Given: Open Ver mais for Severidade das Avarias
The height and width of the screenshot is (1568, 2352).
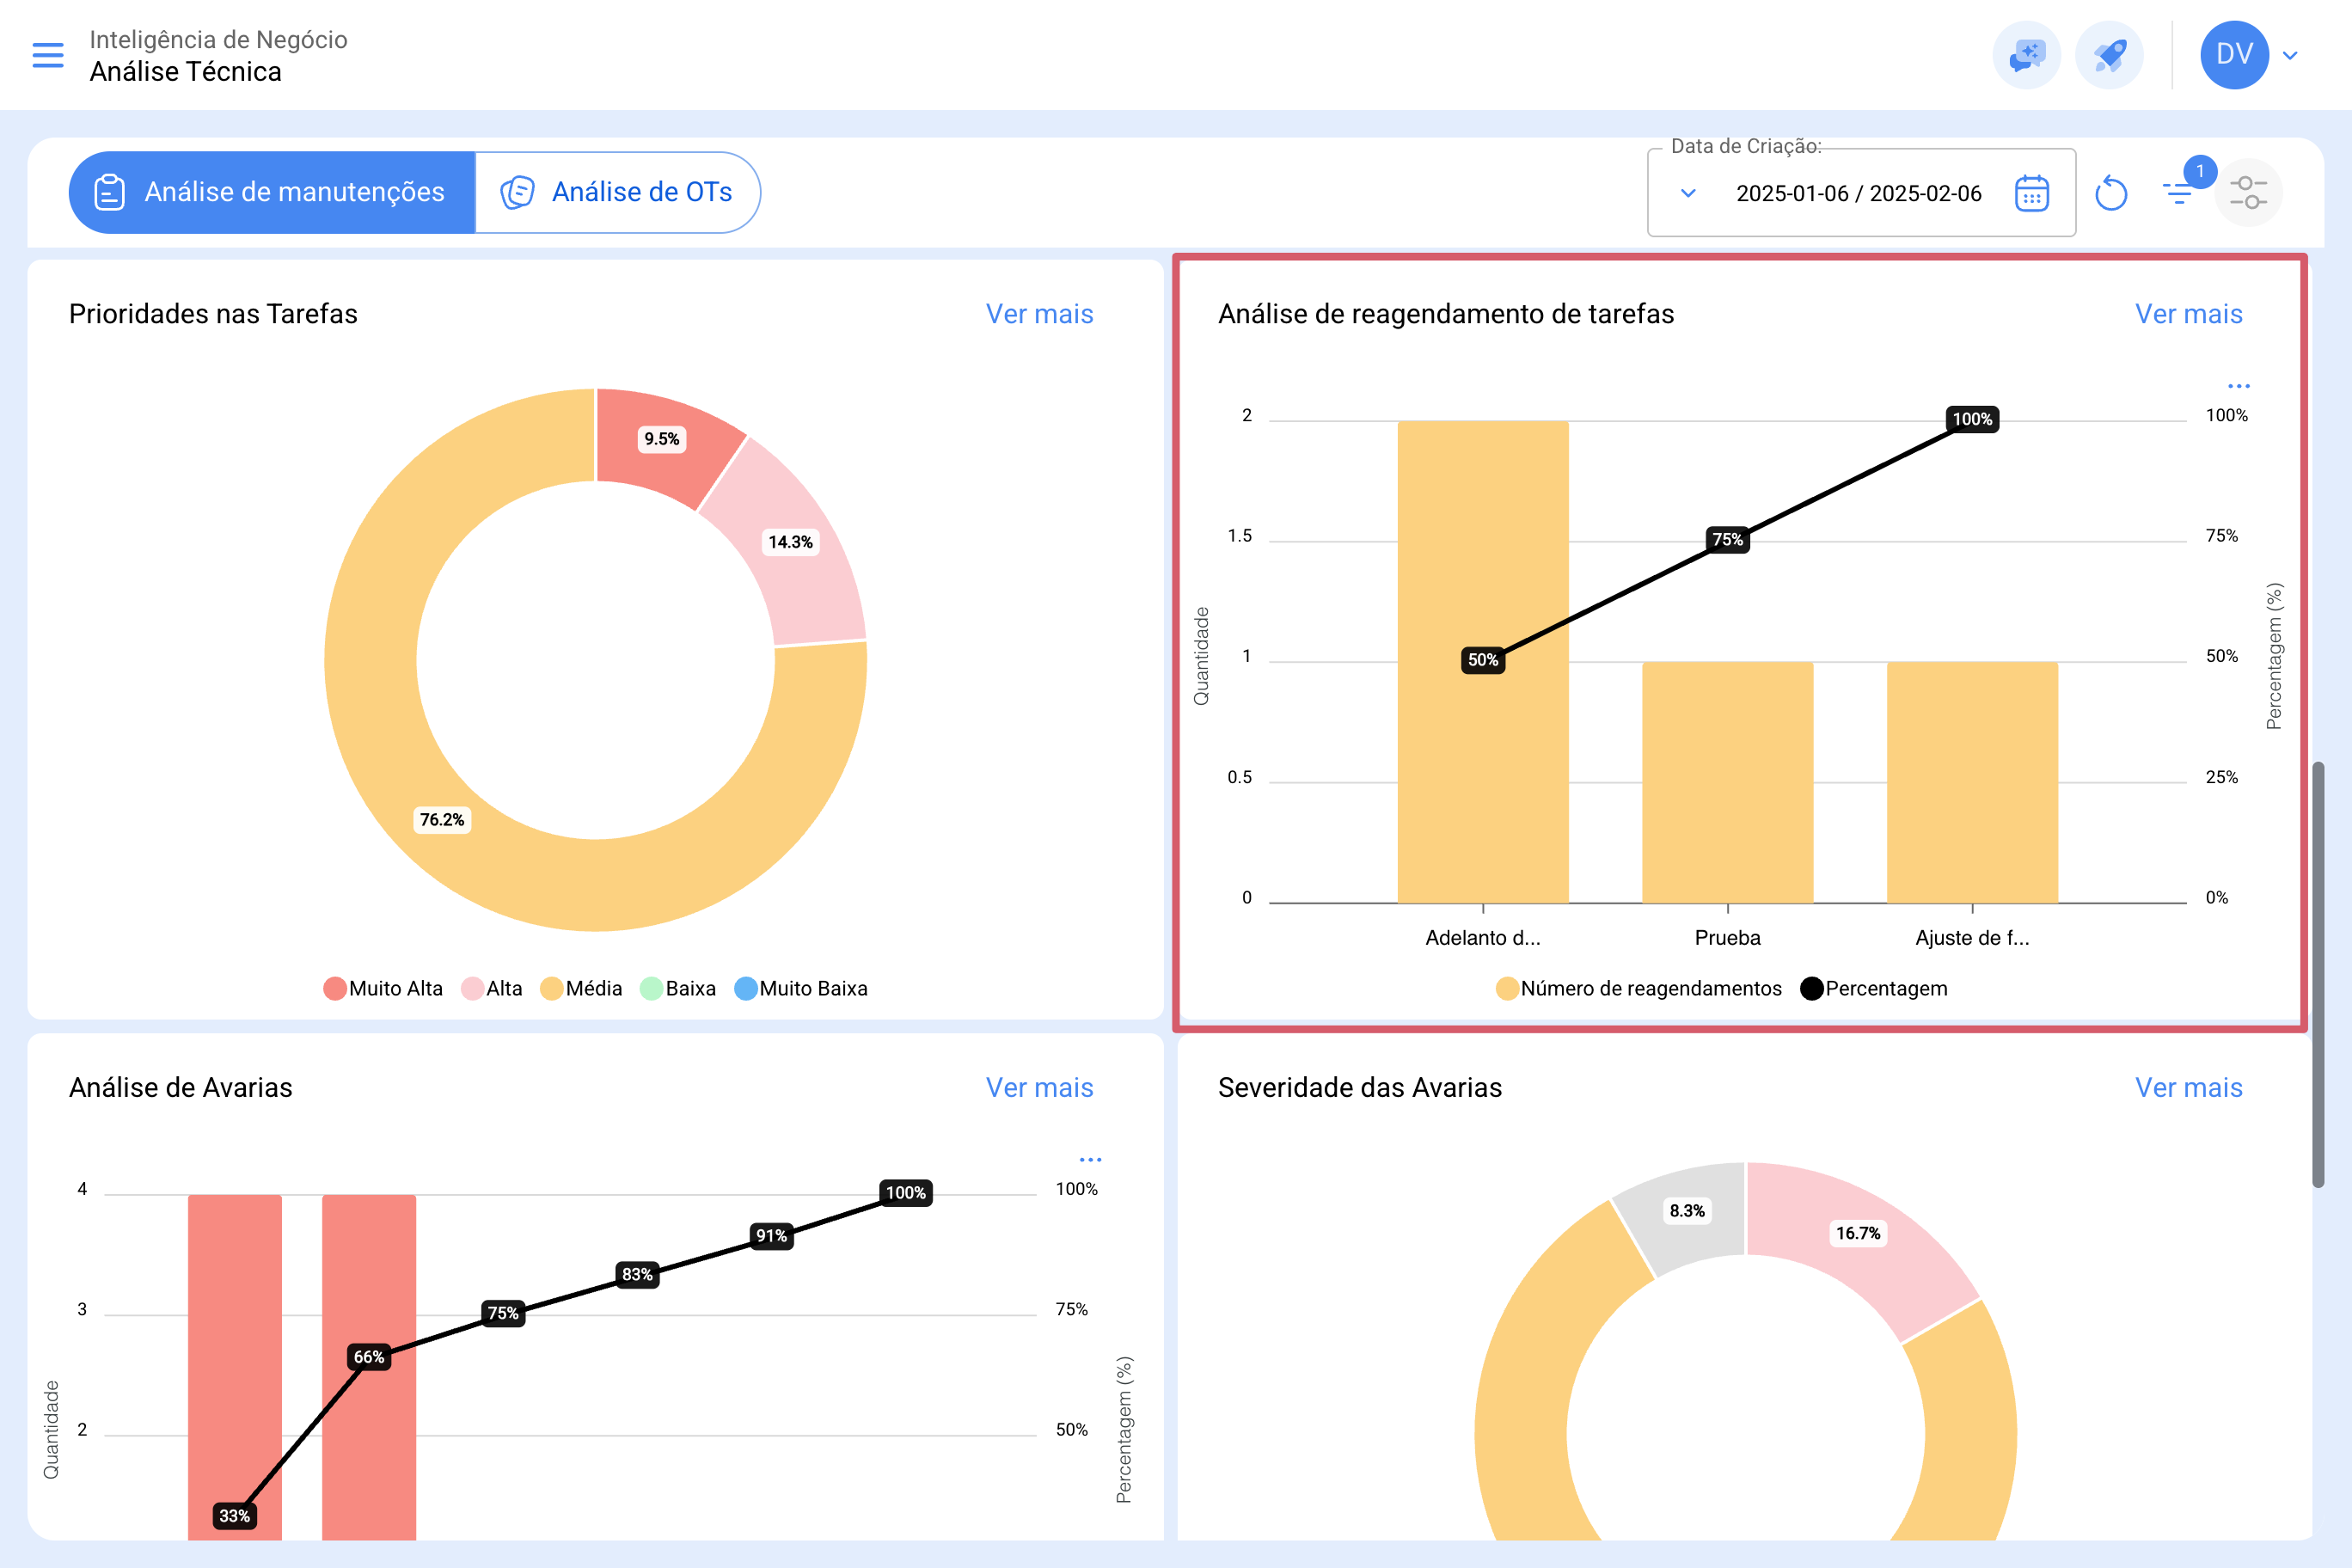Looking at the screenshot, I should coord(2188,1088).
